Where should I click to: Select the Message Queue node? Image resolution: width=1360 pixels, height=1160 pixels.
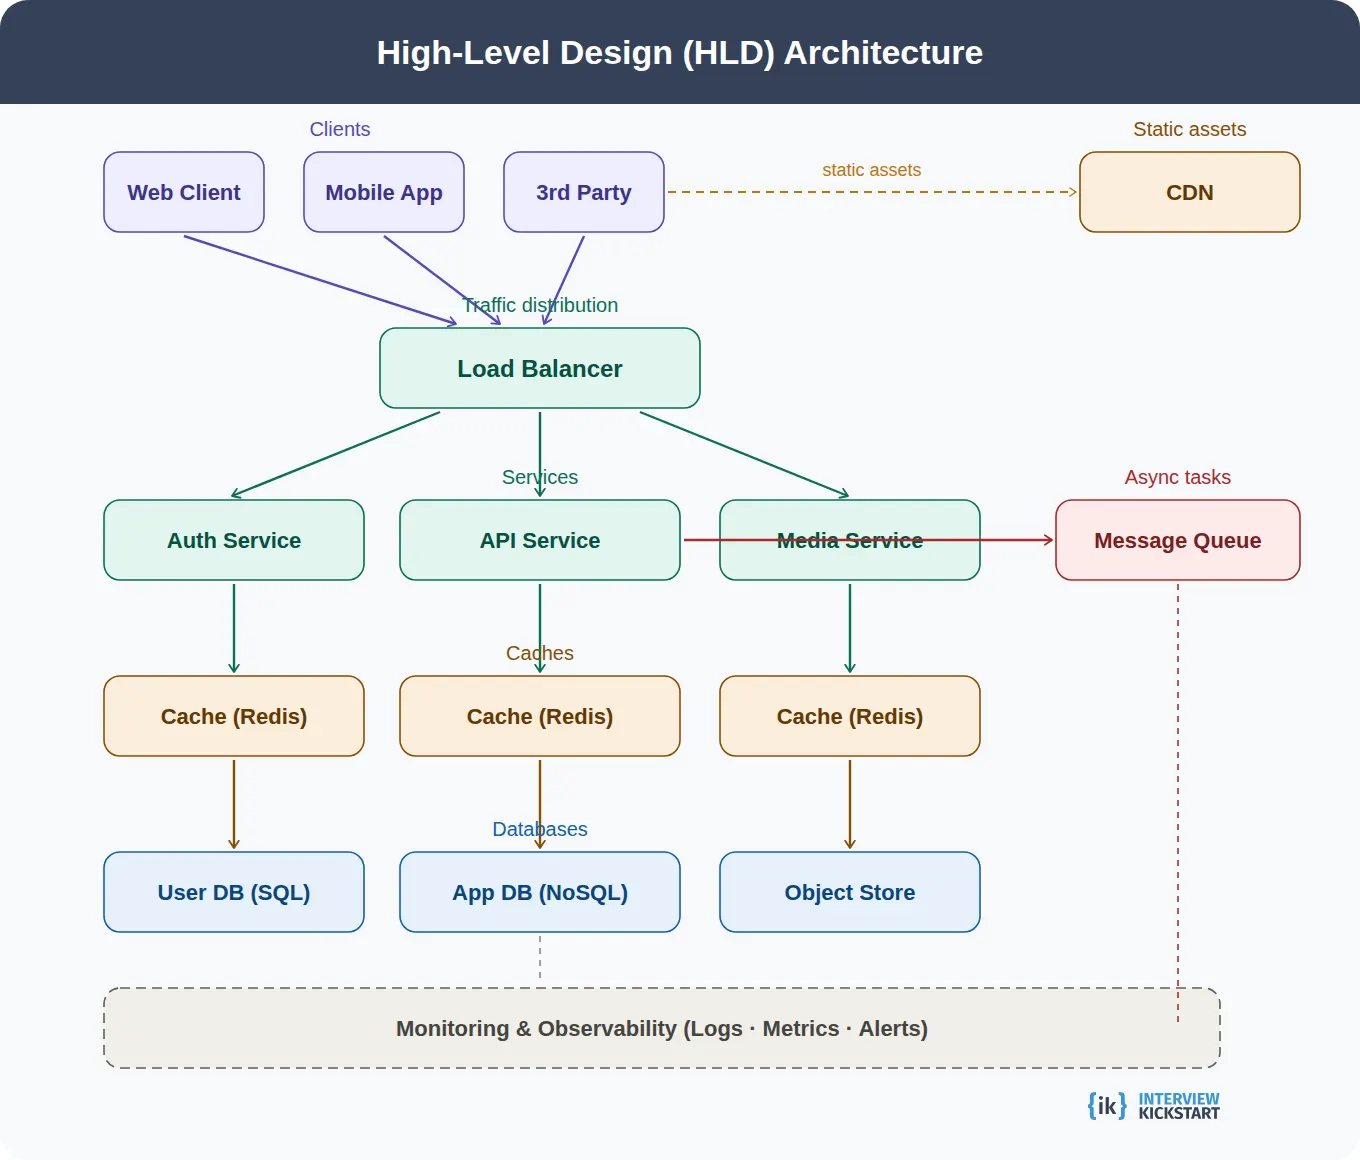point(1177,540)
